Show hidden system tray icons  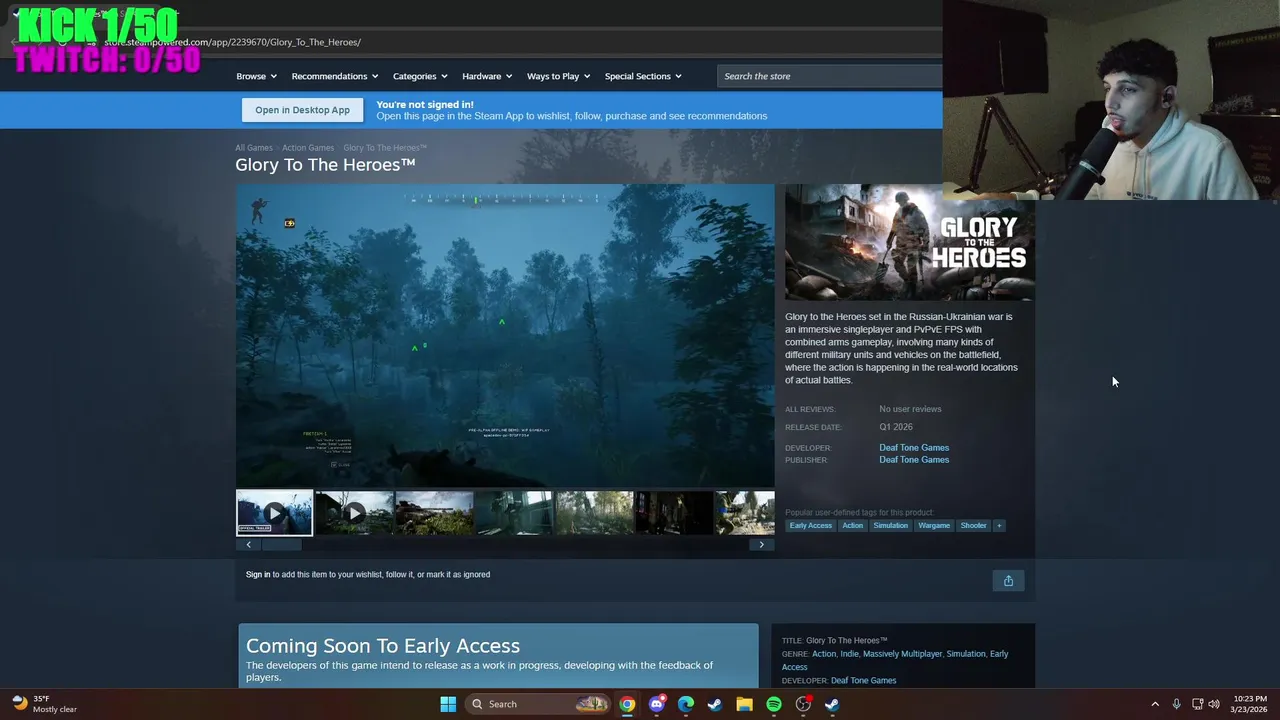coord(1155,704)
